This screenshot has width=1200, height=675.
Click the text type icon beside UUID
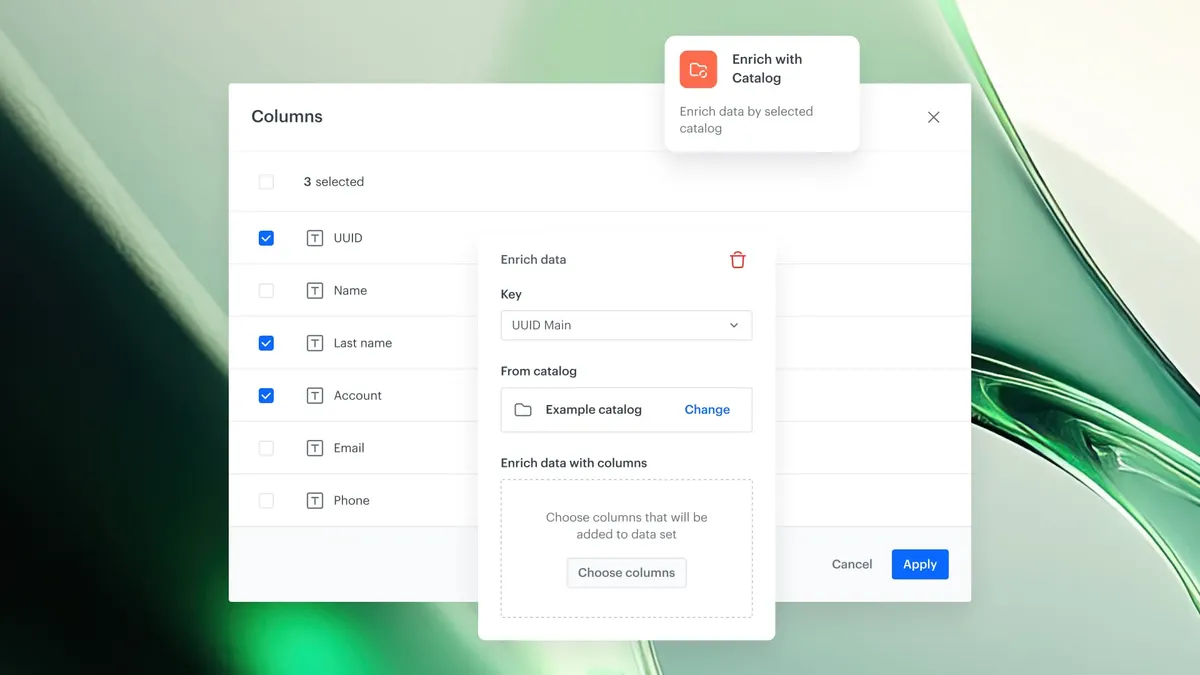coord(313,237)
